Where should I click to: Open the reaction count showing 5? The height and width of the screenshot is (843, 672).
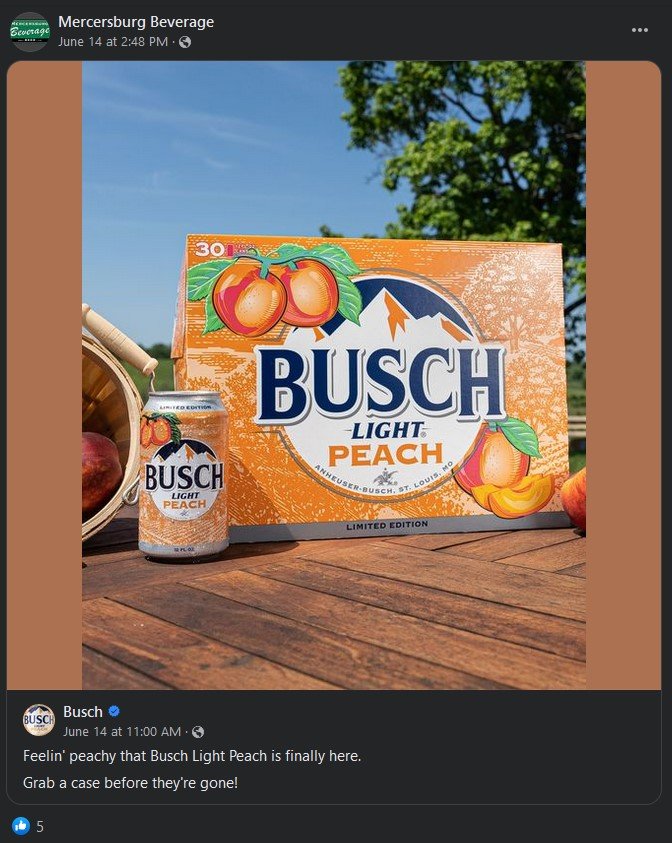[x=40, y=826]
